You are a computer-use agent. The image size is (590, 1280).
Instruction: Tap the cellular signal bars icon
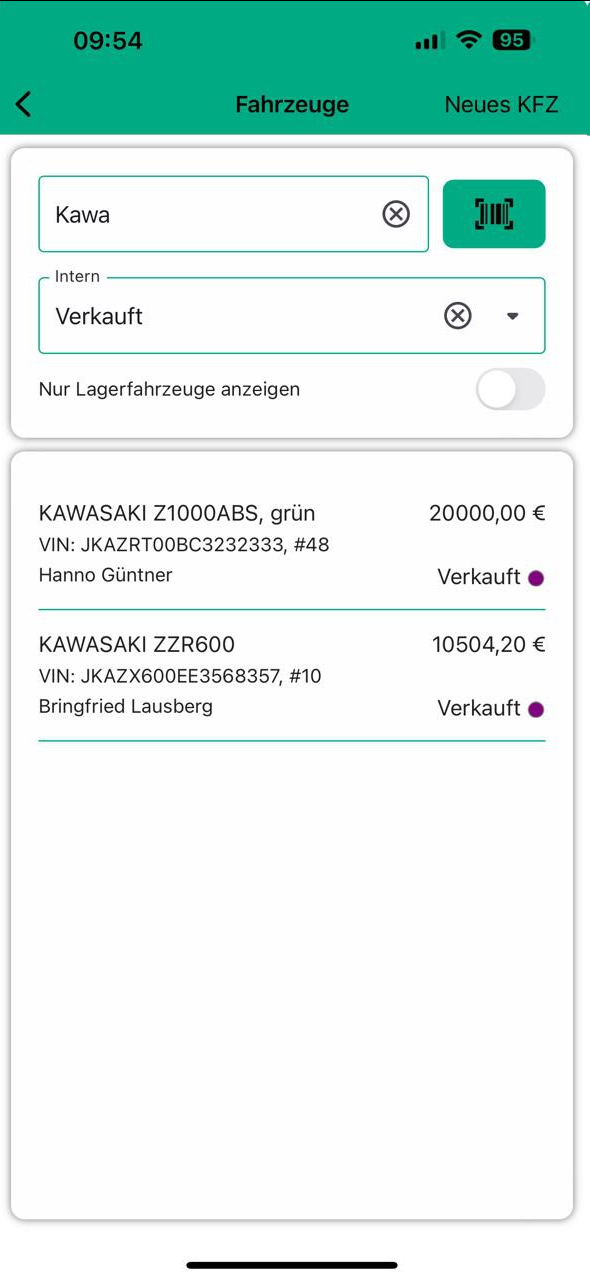click(429, 41)
